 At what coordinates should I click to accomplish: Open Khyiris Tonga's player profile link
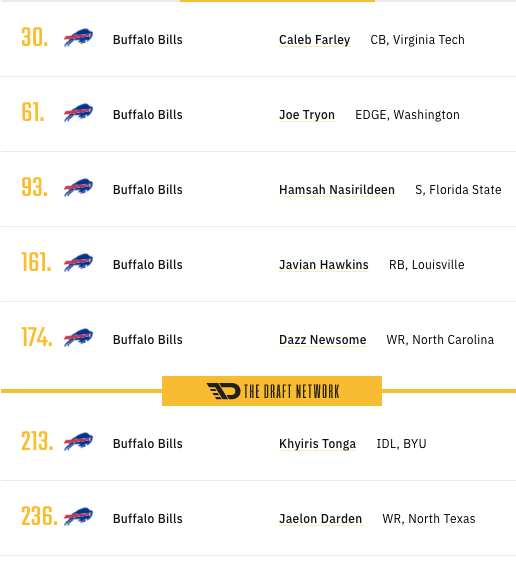pyautogui.click(x=317, y=444)
